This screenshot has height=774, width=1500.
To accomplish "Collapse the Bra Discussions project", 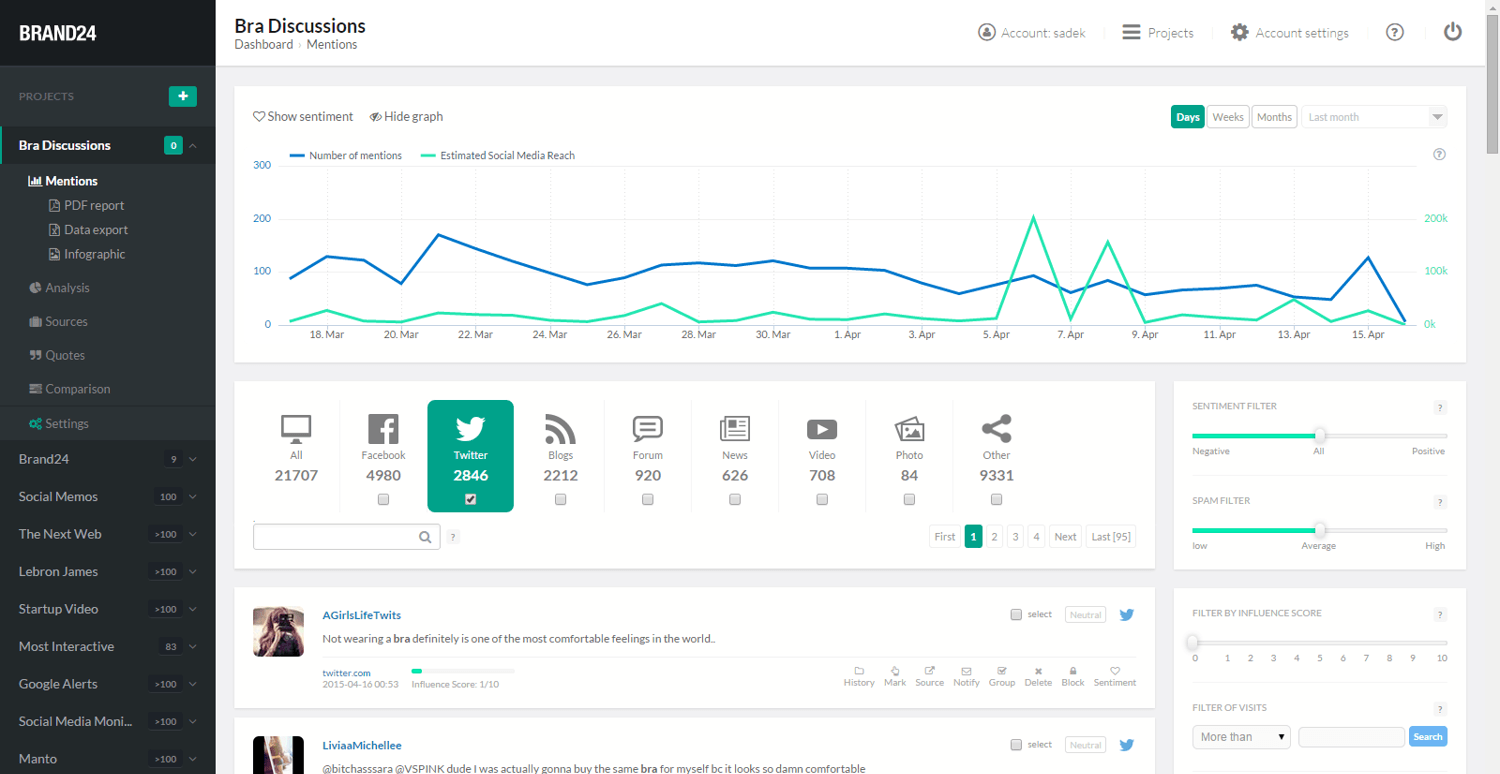I will click(193, 145).
